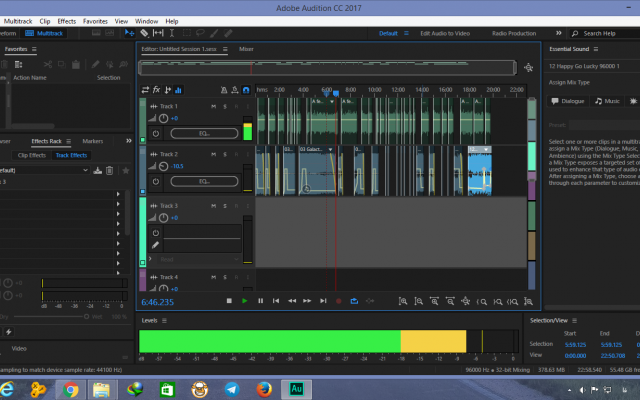This screenshot has width=640, height=400.
Task: Toggle global clip stretching icon
Action: click(x=235, y=90)
